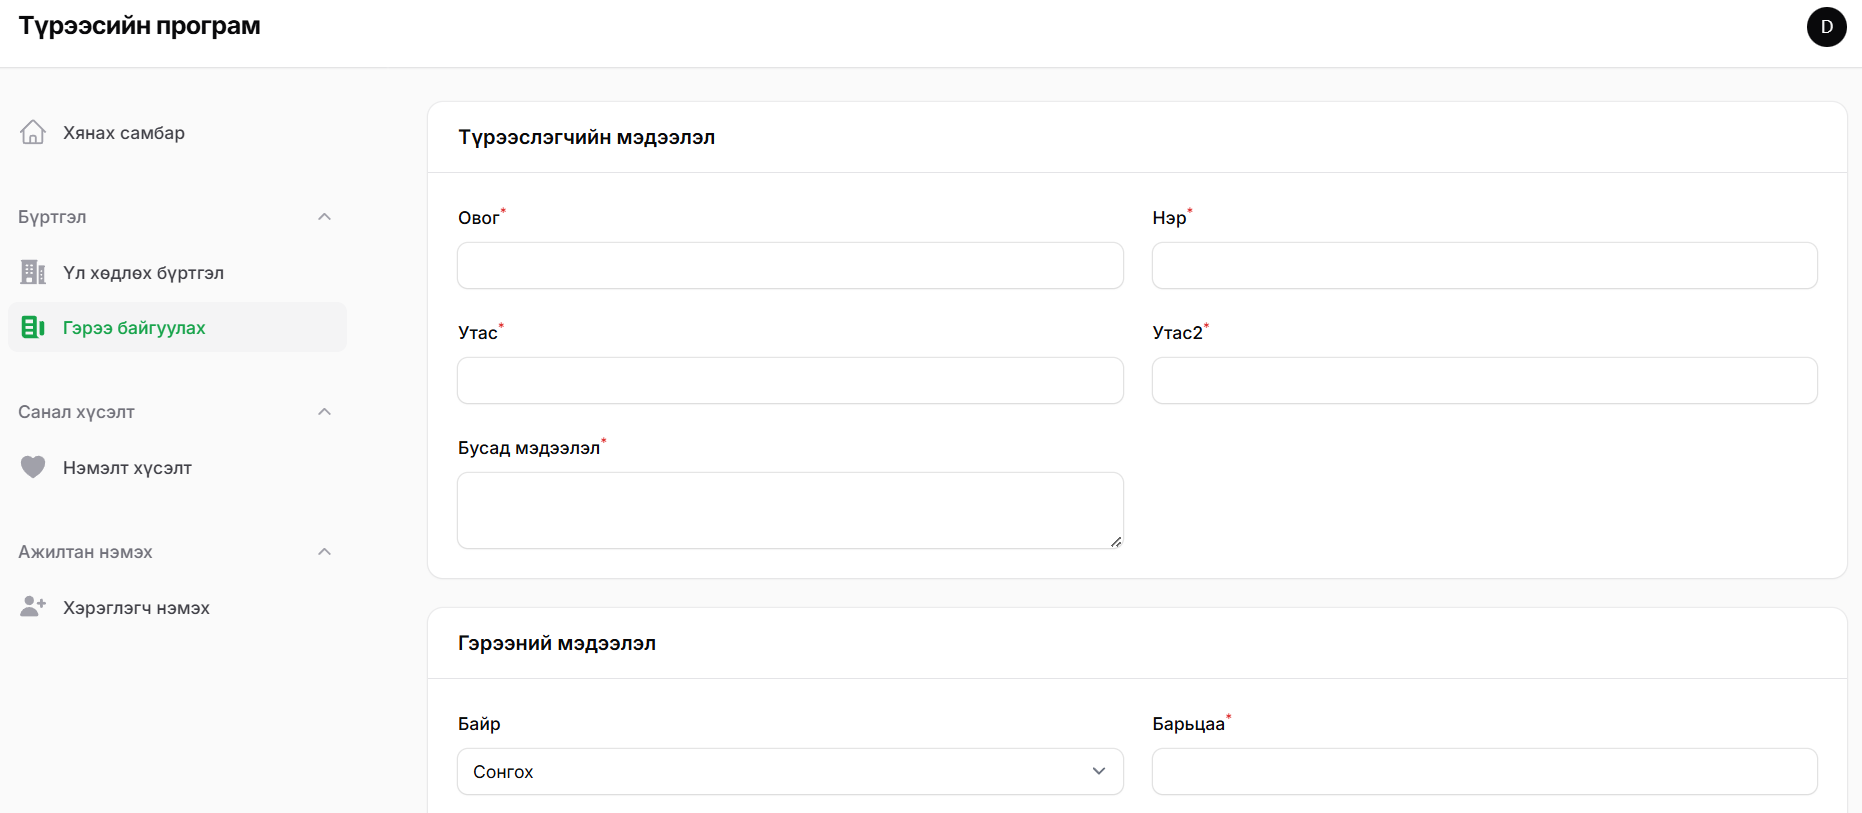The height and width of the screenshot is (813, 1862).
Task: Open the Хэрэглэгч нэмэх menu item
Action: (x=136, y=608)
